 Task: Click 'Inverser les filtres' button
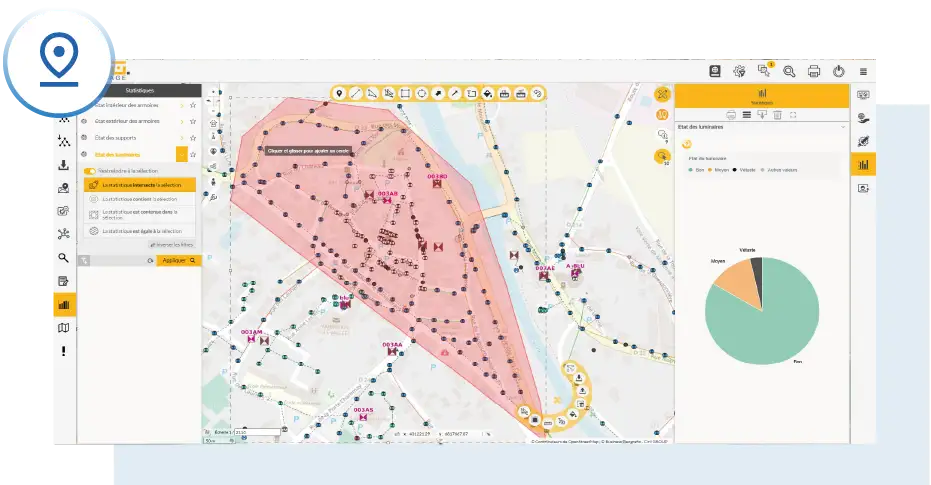point(171,244)
